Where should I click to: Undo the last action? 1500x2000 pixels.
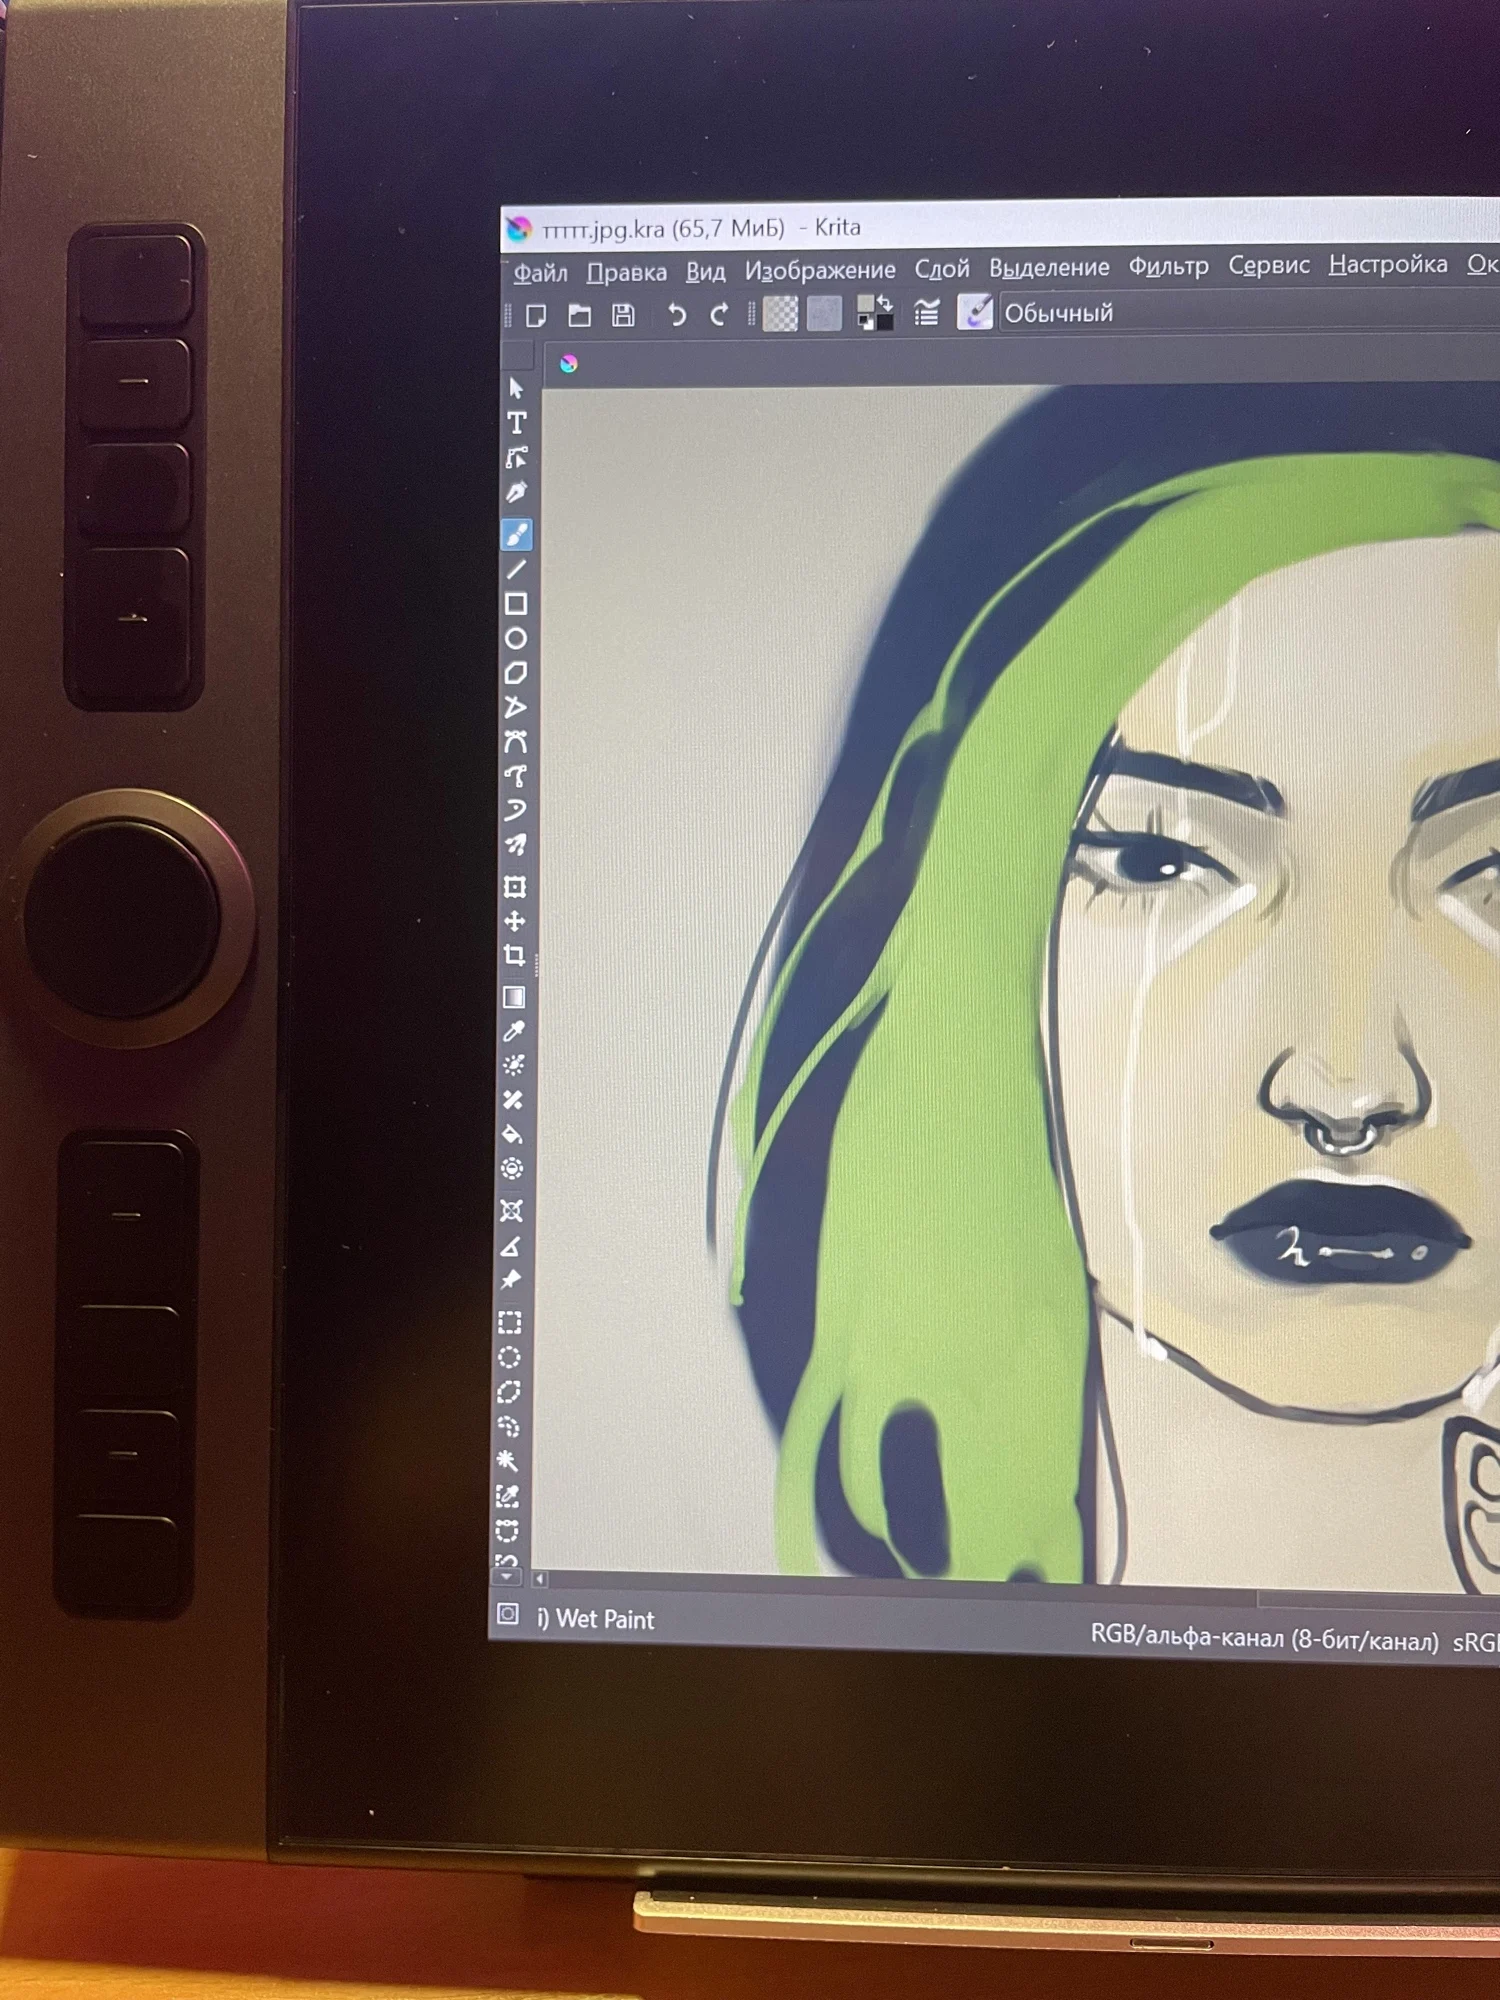[677, 316]
